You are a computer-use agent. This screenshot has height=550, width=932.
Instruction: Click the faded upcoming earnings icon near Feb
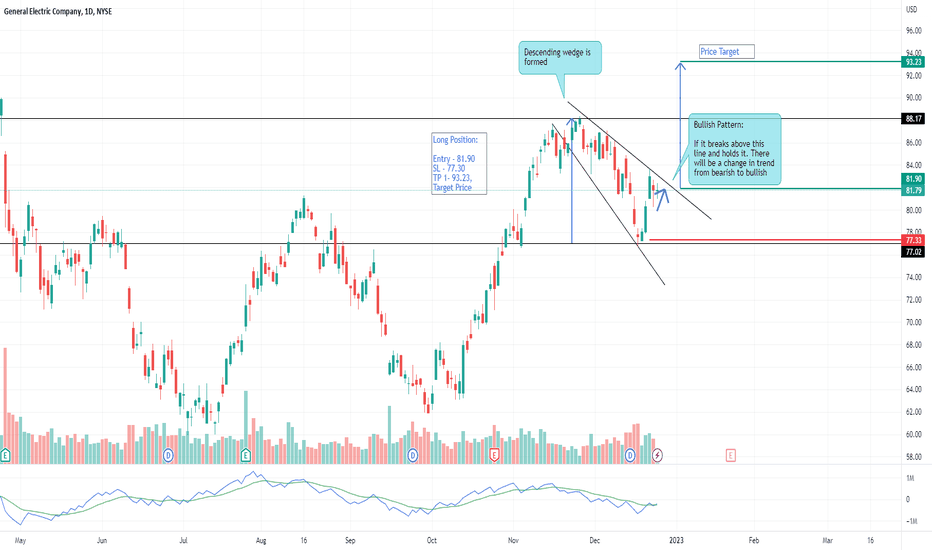[731, 456]
